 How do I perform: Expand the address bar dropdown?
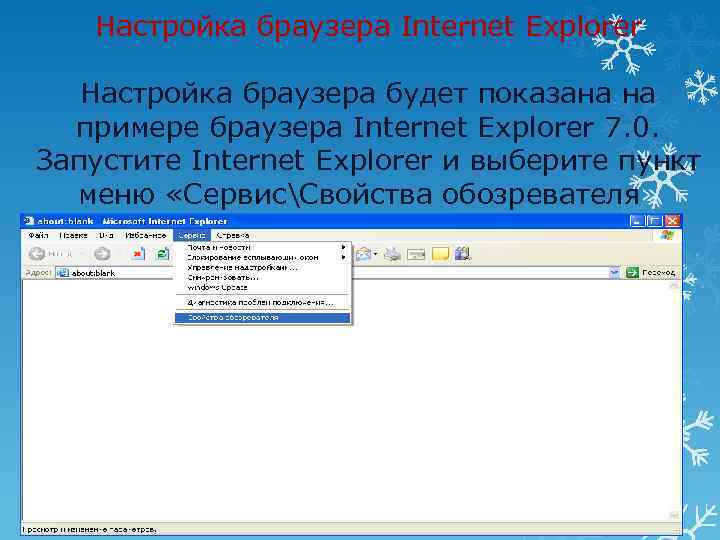614,273
